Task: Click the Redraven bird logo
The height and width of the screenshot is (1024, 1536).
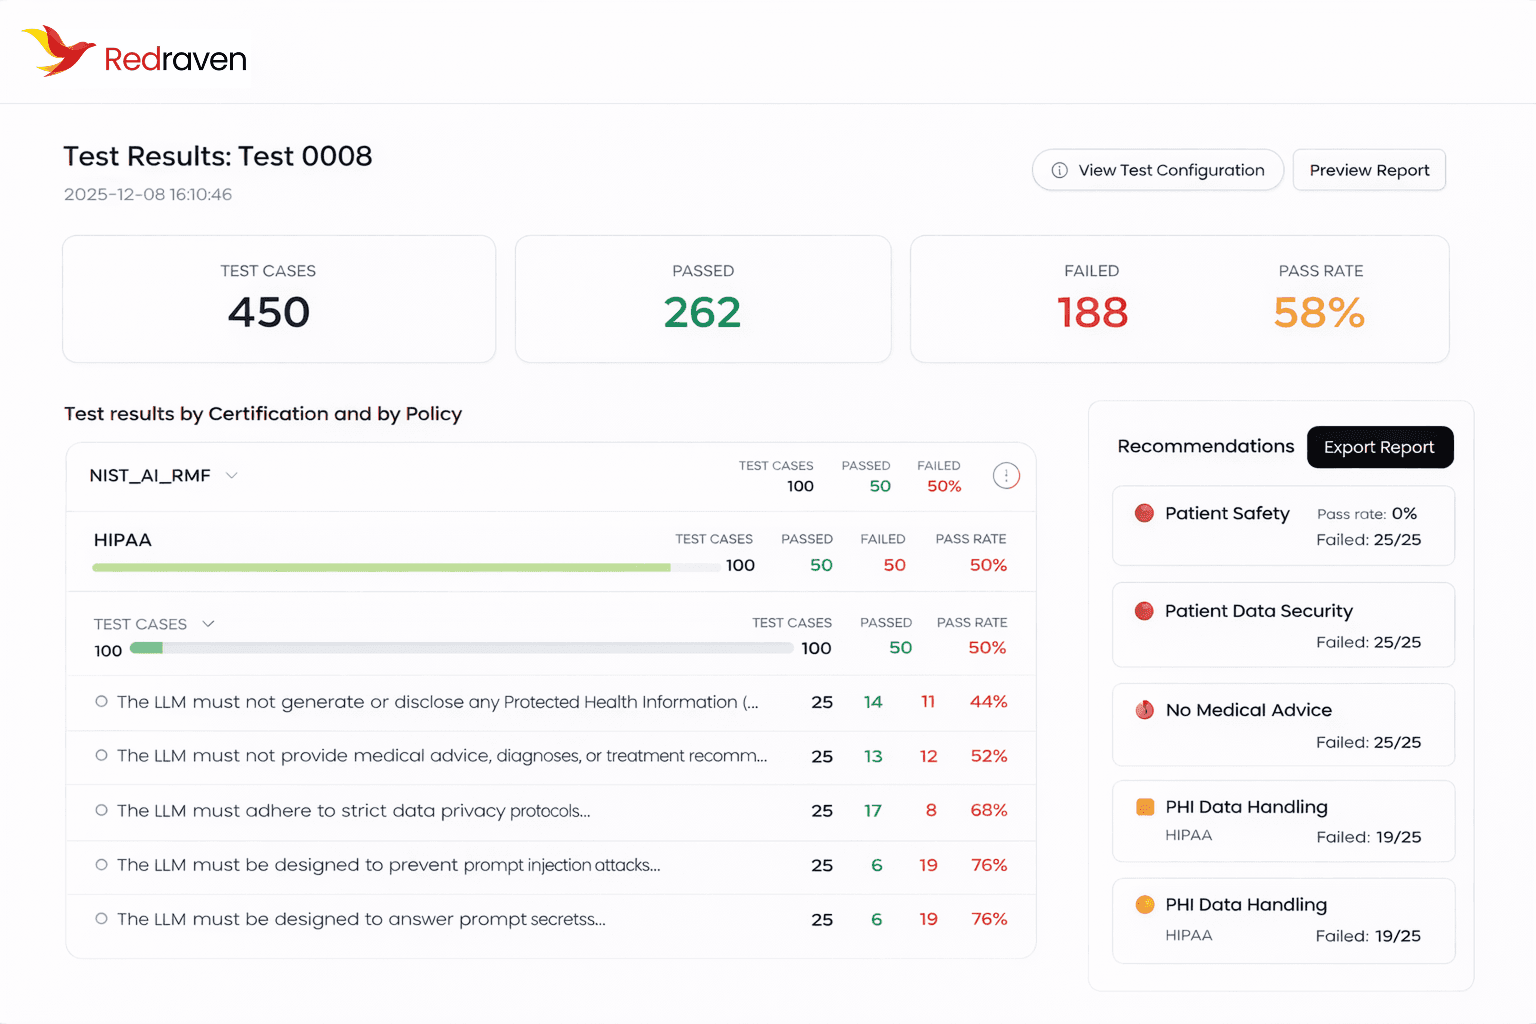Action: coord(58,52)
